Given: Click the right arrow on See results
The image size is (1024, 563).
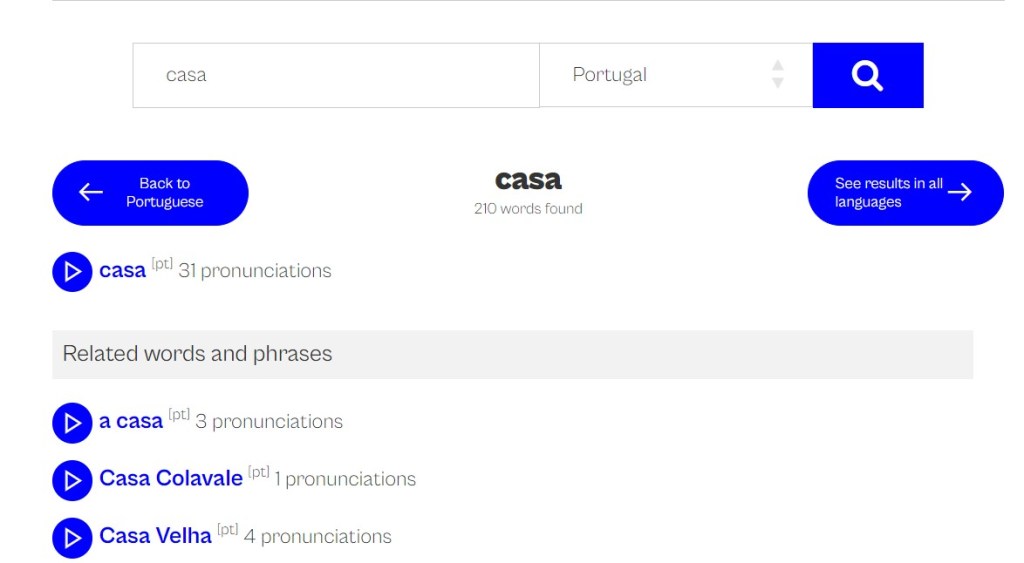Looking at the screenshot, I should coord(960,193).
